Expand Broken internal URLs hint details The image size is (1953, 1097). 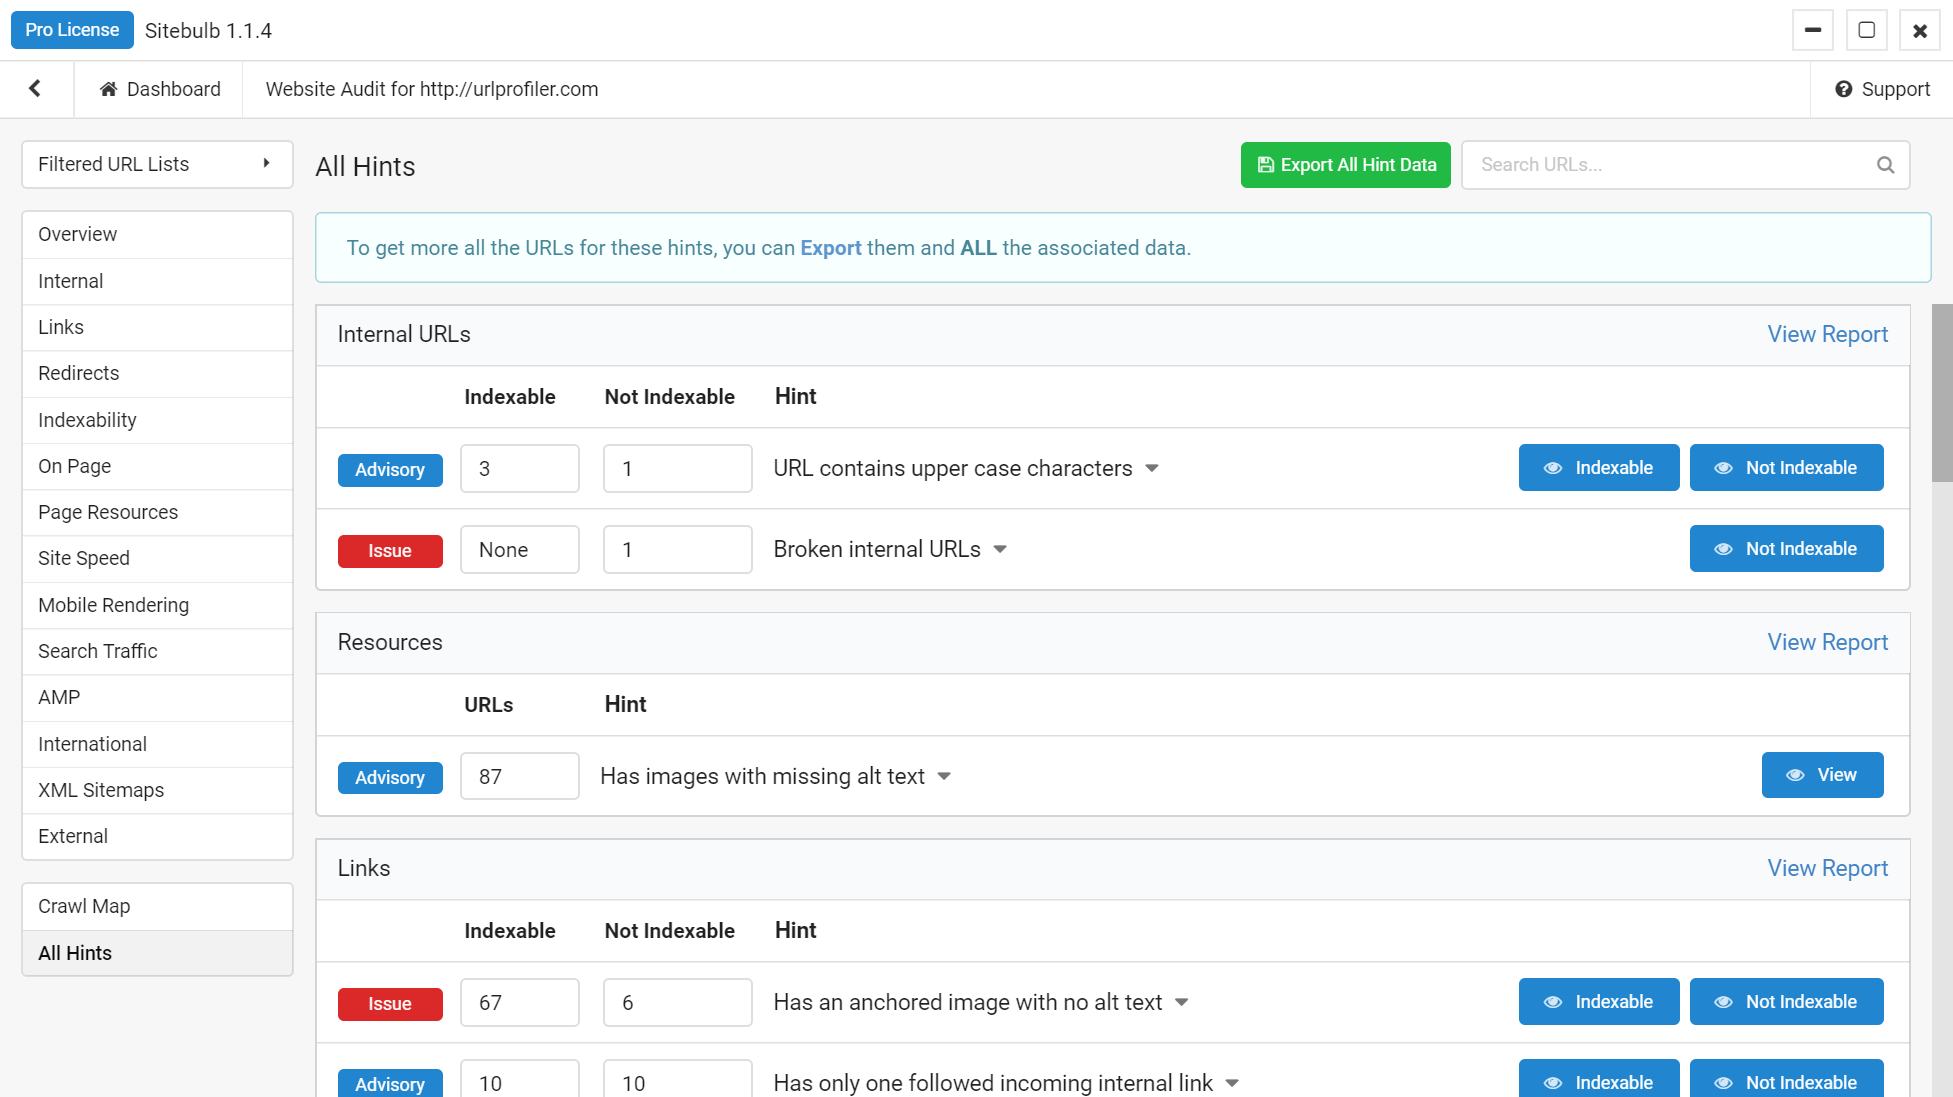(1000, 550)
